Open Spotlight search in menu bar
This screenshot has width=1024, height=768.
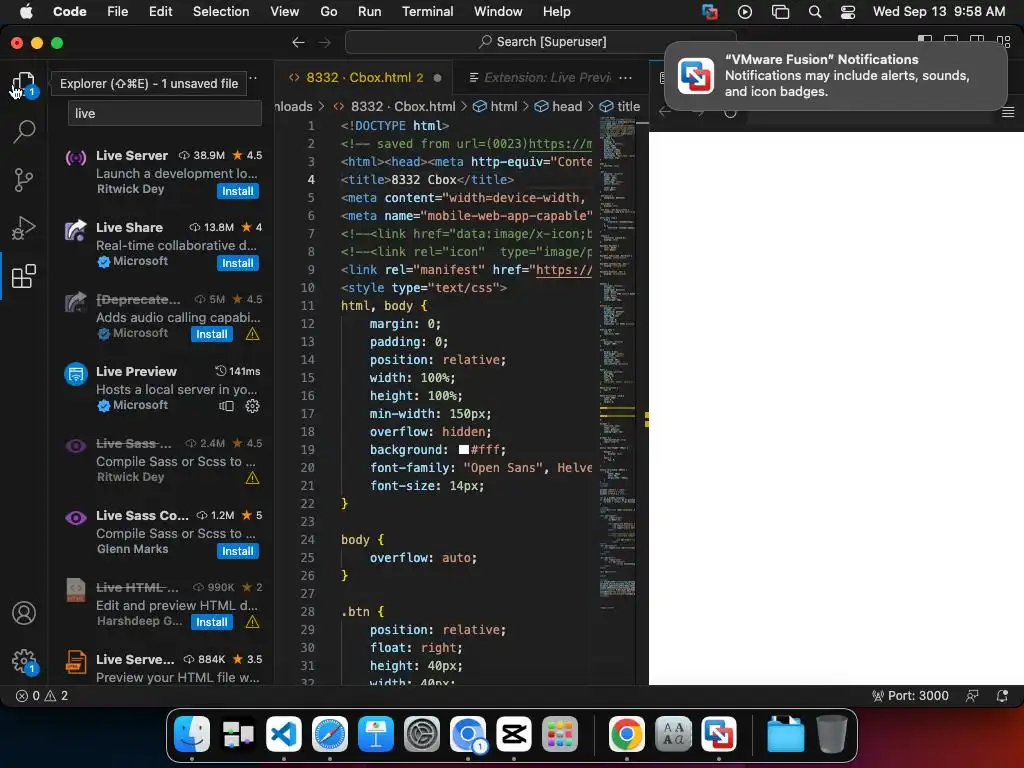(814, 12)
